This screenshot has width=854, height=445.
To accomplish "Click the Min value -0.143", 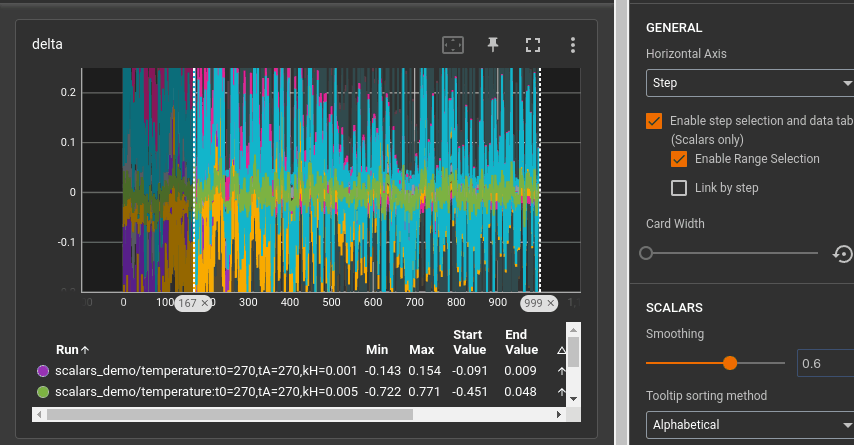I will [x=383, y=371].
